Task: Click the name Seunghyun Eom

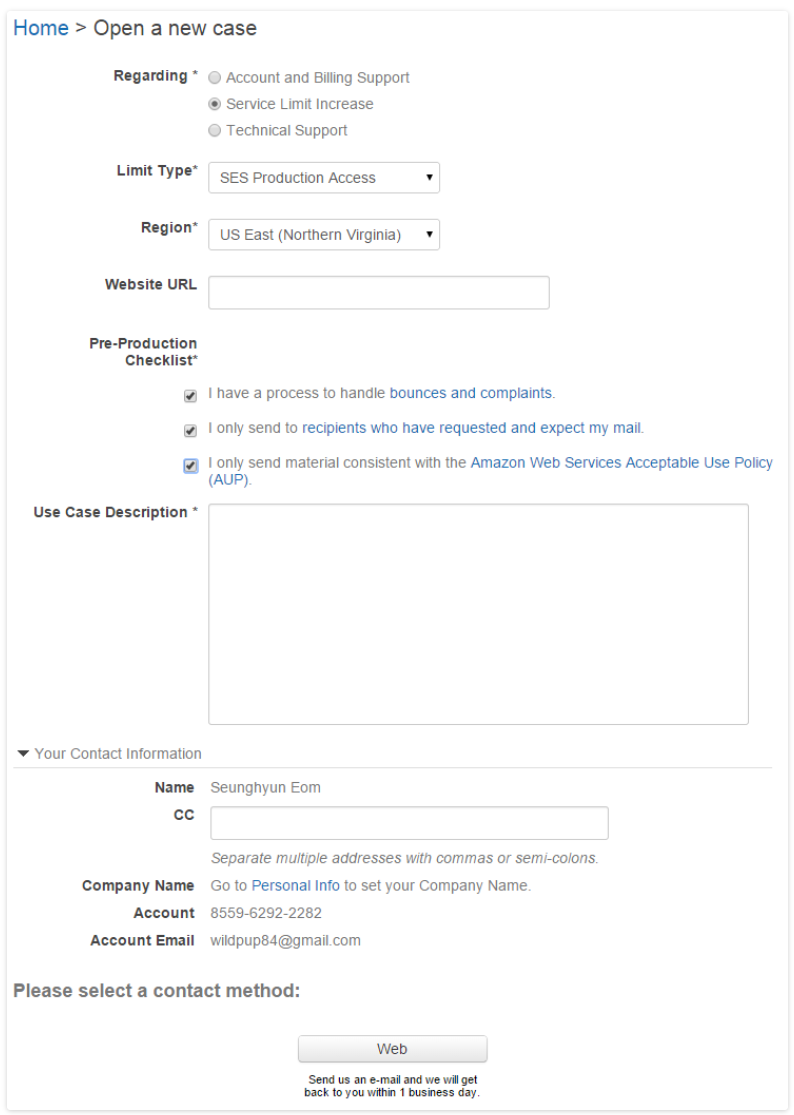Action: 265,787
